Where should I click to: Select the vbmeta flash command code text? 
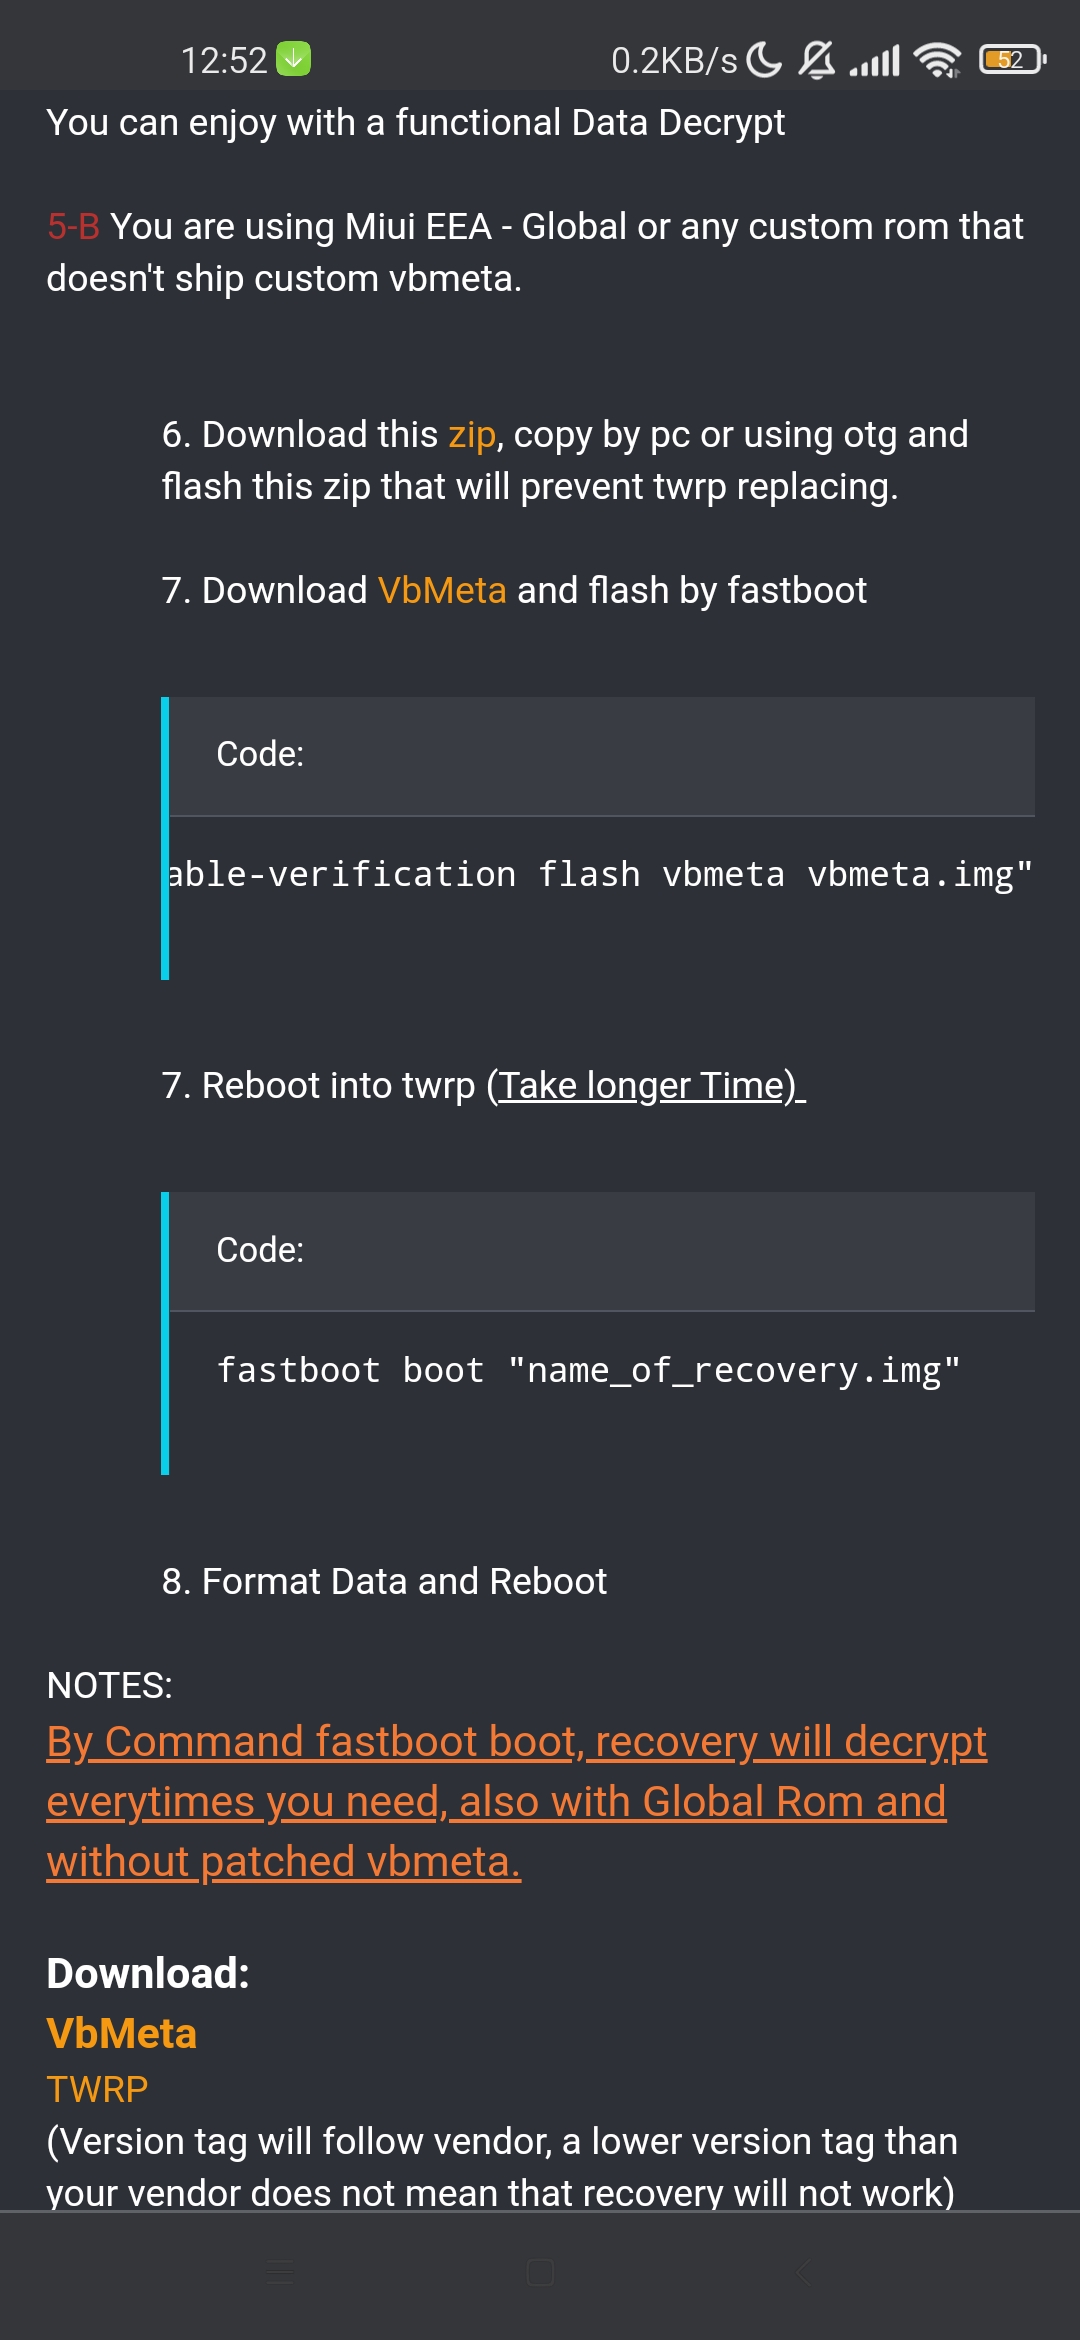600,874
